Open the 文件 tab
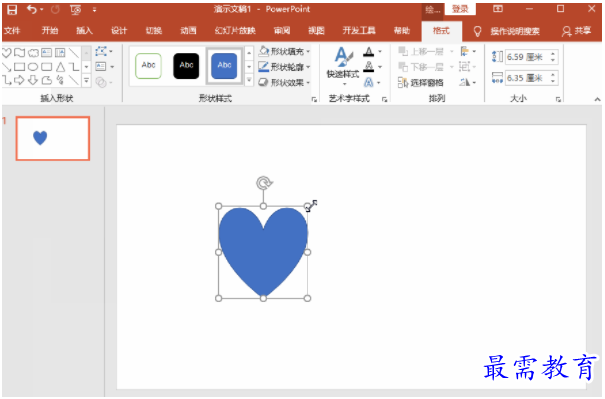This screenshot has height=399, width=605. 12,30
